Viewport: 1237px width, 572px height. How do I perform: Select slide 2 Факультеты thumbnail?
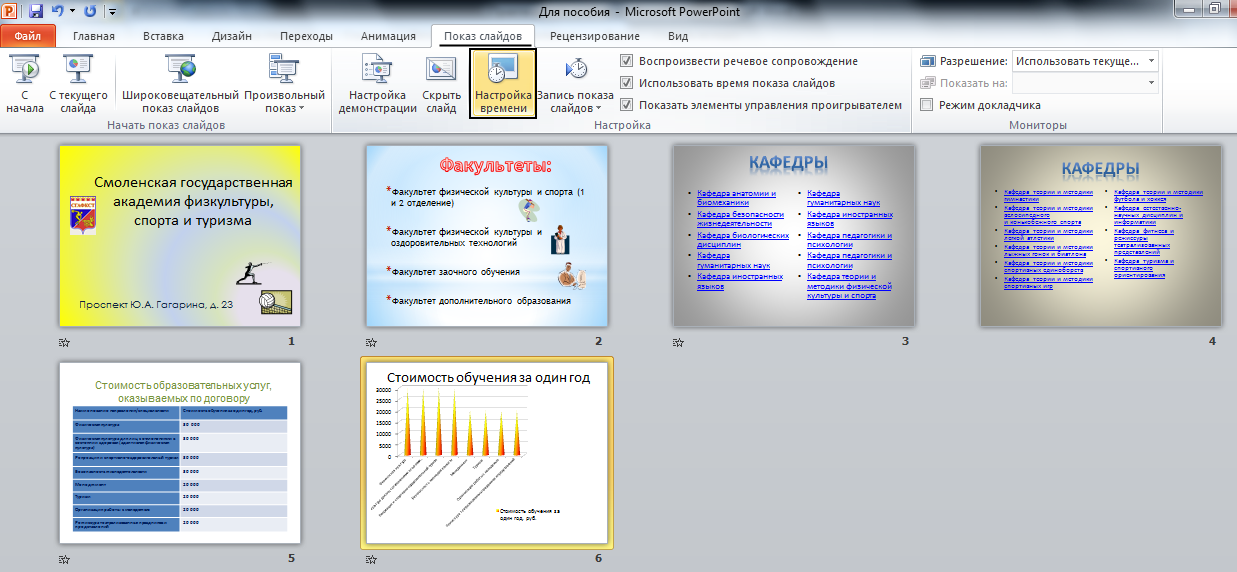487,236
